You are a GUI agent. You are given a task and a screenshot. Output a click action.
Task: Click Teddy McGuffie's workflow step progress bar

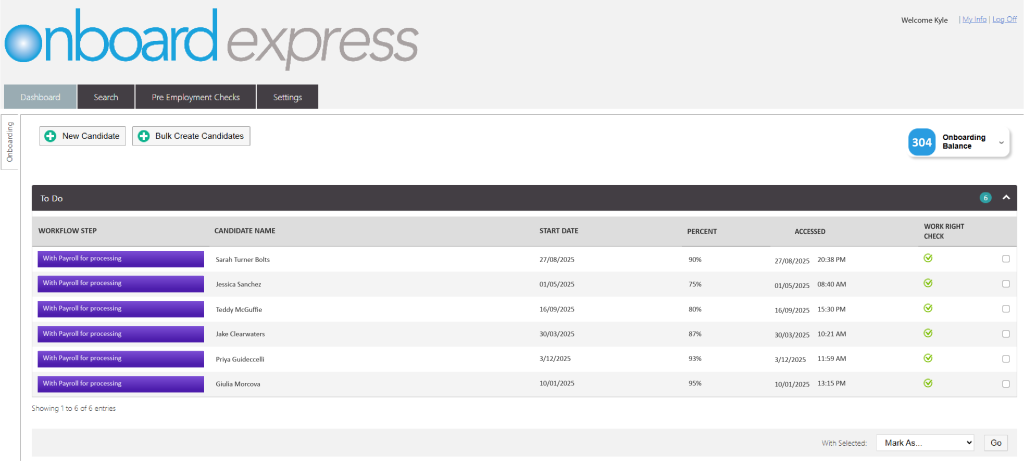(x=120, y=309)
